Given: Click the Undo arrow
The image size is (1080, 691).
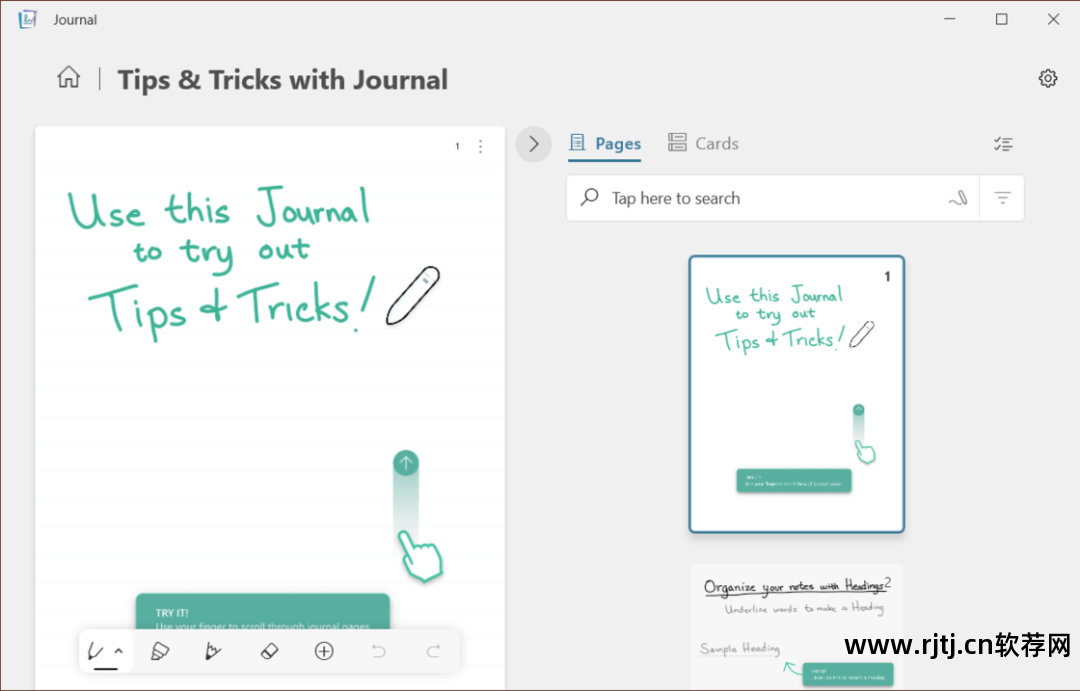Looking at the screenshot, I should 378,651.
